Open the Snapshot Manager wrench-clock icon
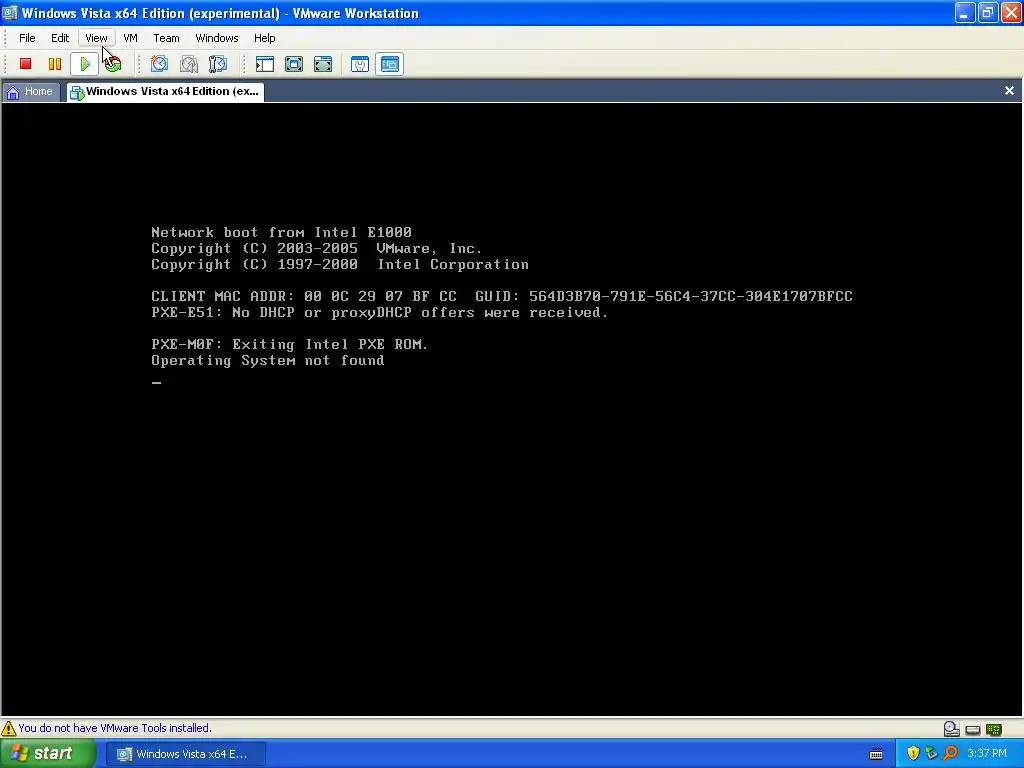This screenshot has width=1024, height=768. click(217, 63)
